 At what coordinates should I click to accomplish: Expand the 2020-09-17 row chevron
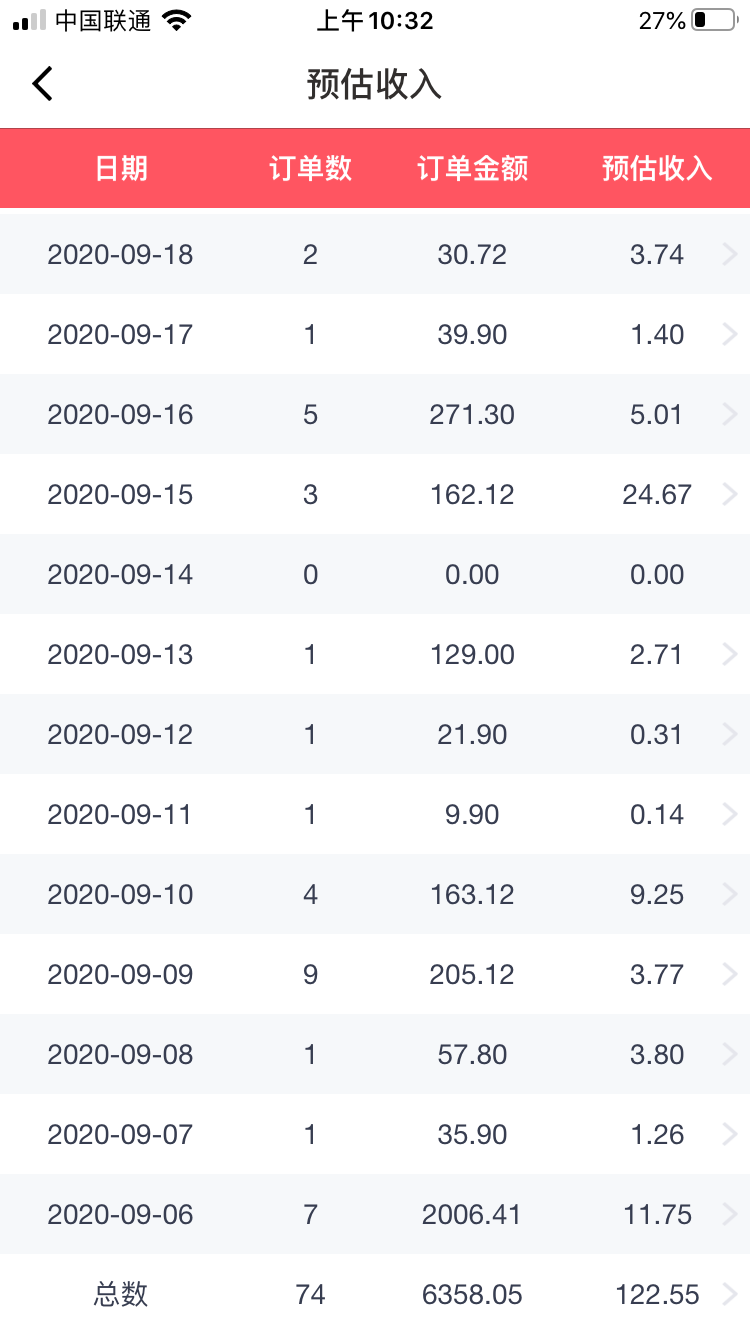[729, 335]
